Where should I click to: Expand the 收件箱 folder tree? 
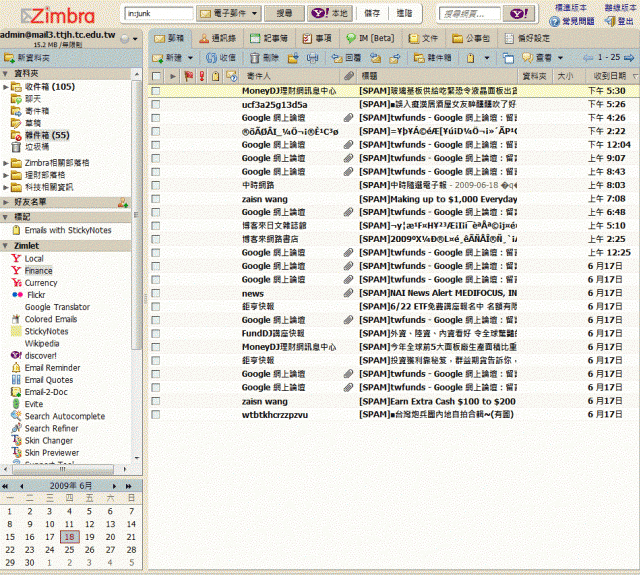click(x=5, y=87)
